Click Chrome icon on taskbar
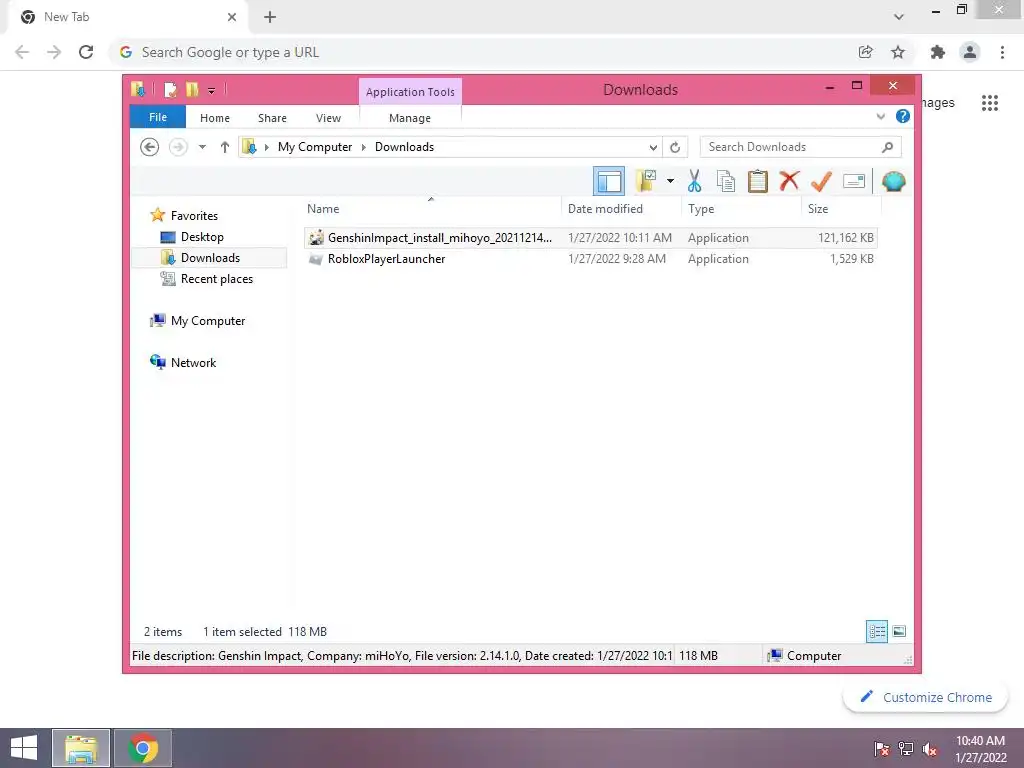 (x=143, y=748)
